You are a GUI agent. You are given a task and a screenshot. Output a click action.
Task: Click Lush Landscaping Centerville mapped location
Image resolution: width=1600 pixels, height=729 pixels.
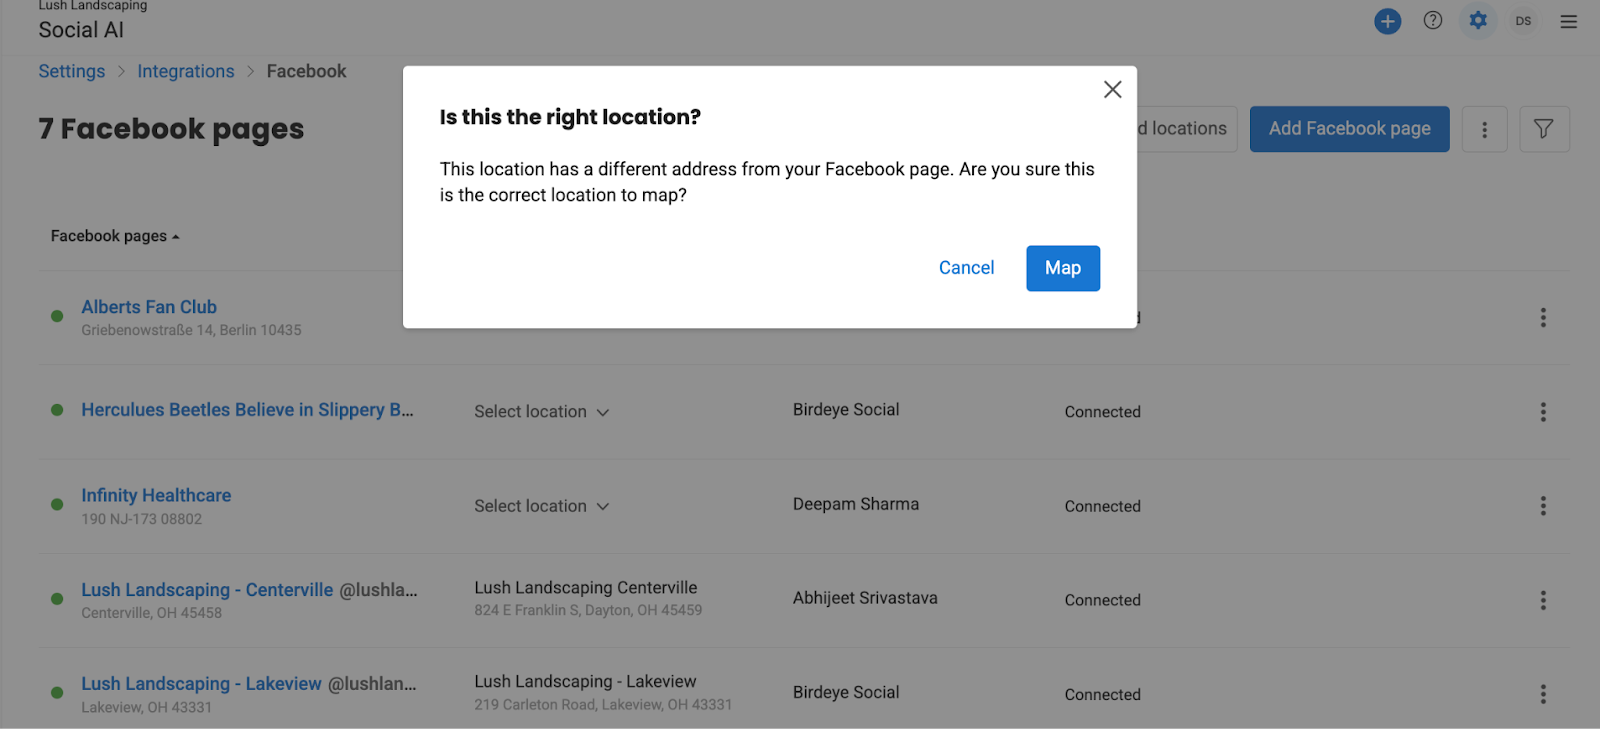(586, 588)
